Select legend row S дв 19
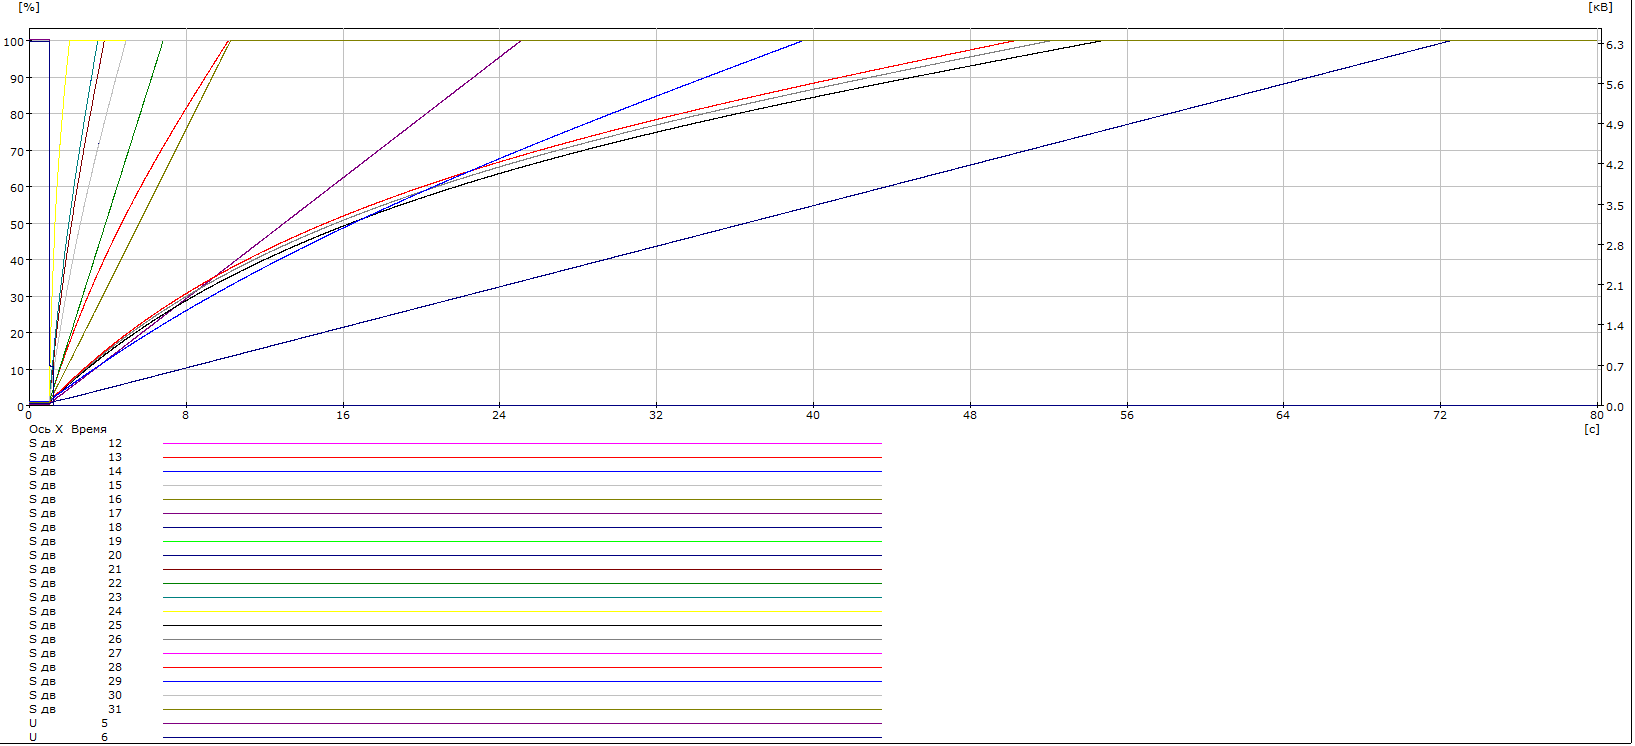This screenshot has width=1635, height=746. 75,541
